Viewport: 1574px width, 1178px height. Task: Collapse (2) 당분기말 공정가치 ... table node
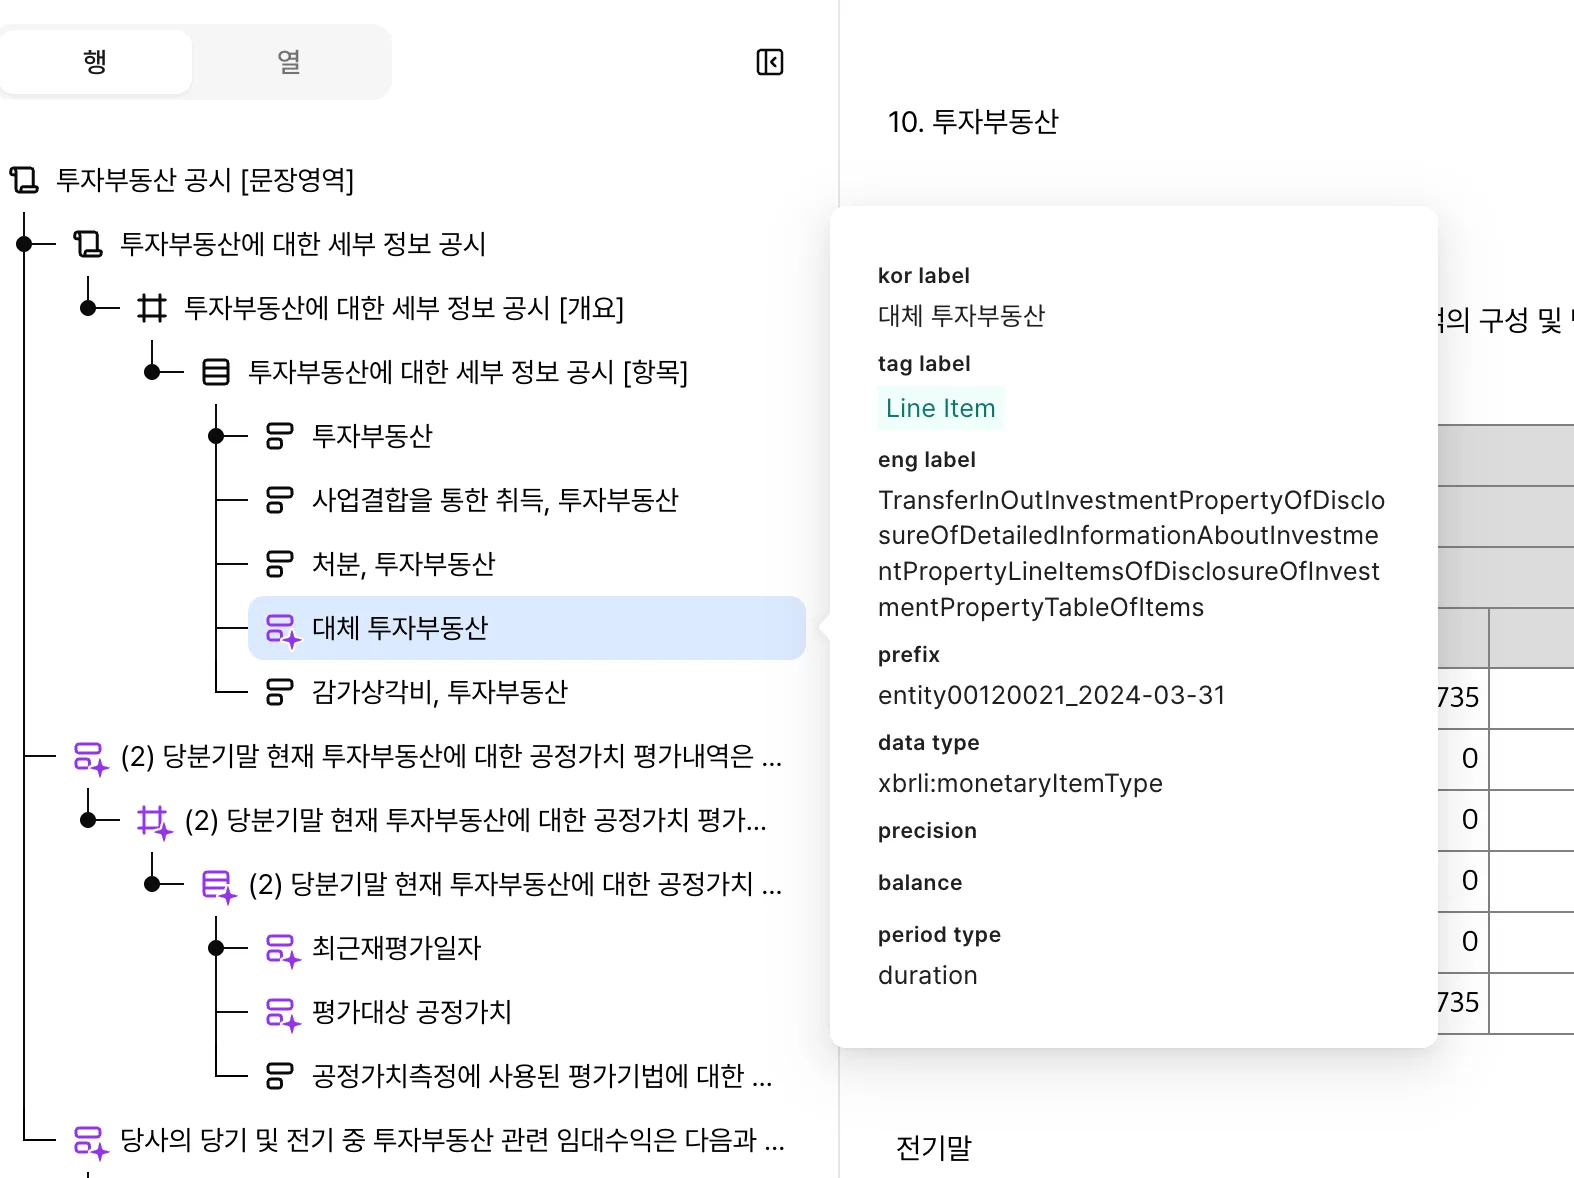[152, 884]
